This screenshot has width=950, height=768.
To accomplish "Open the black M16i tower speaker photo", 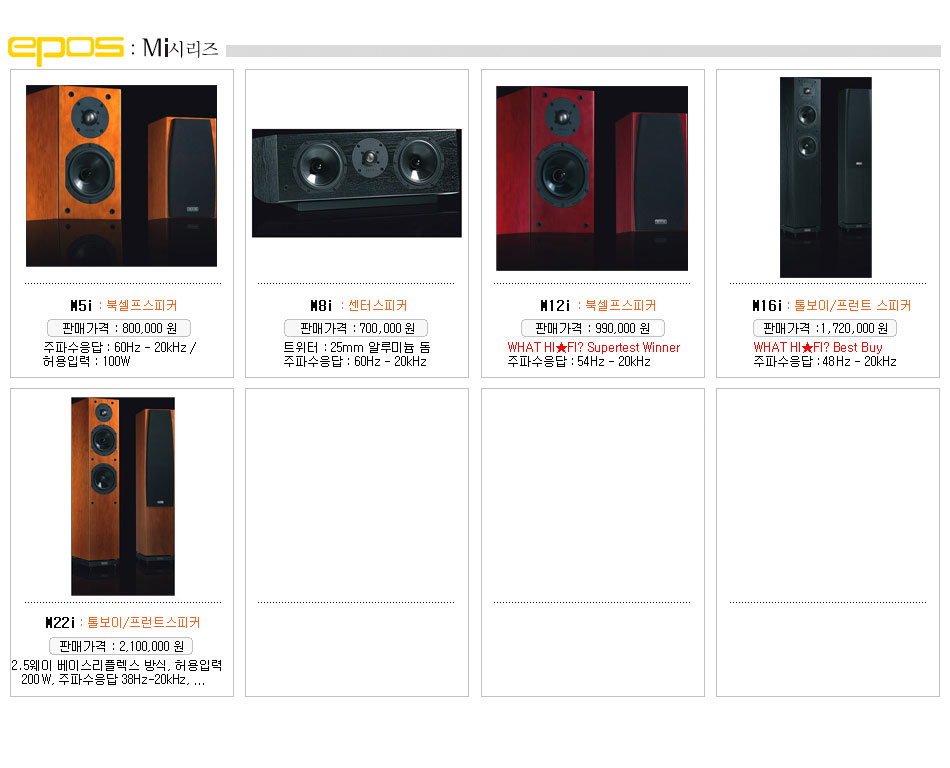I will click(826, 177).
